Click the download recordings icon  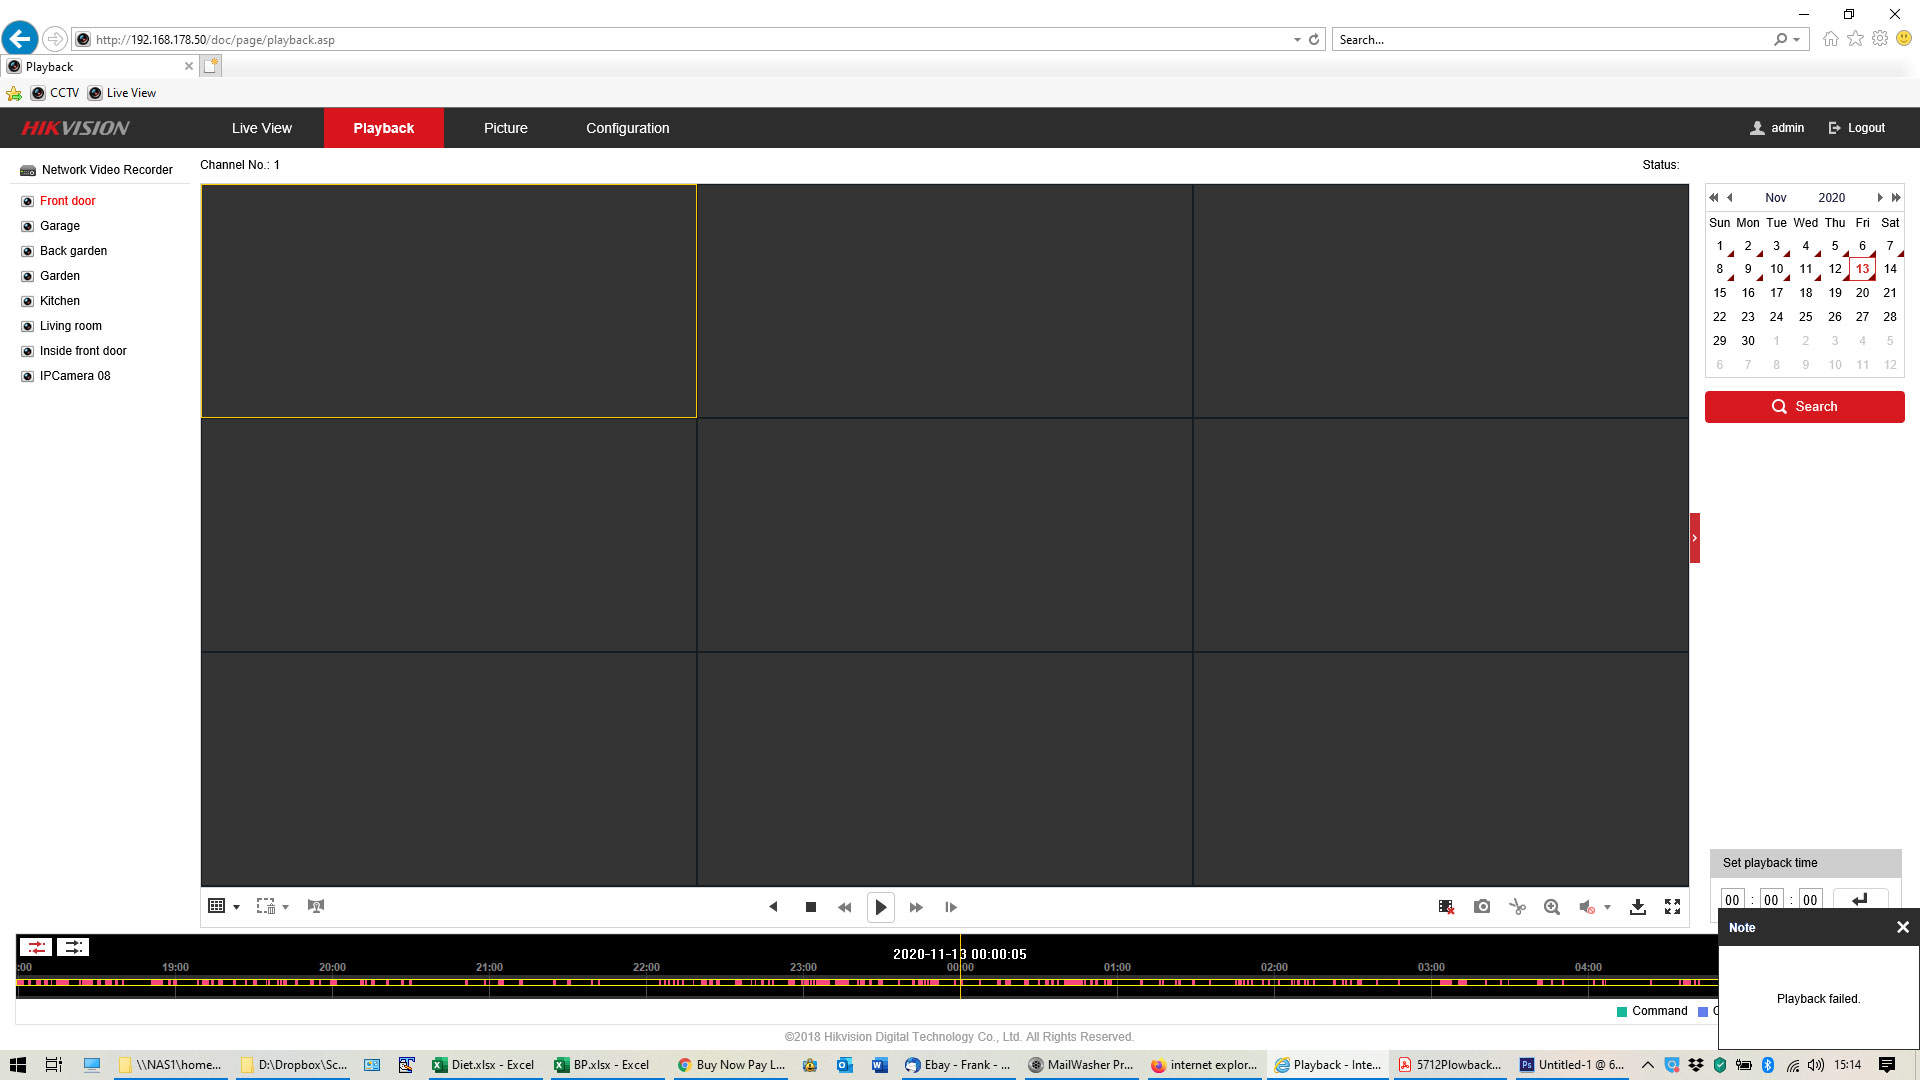pyautogui.click(x=1637, y=907)
